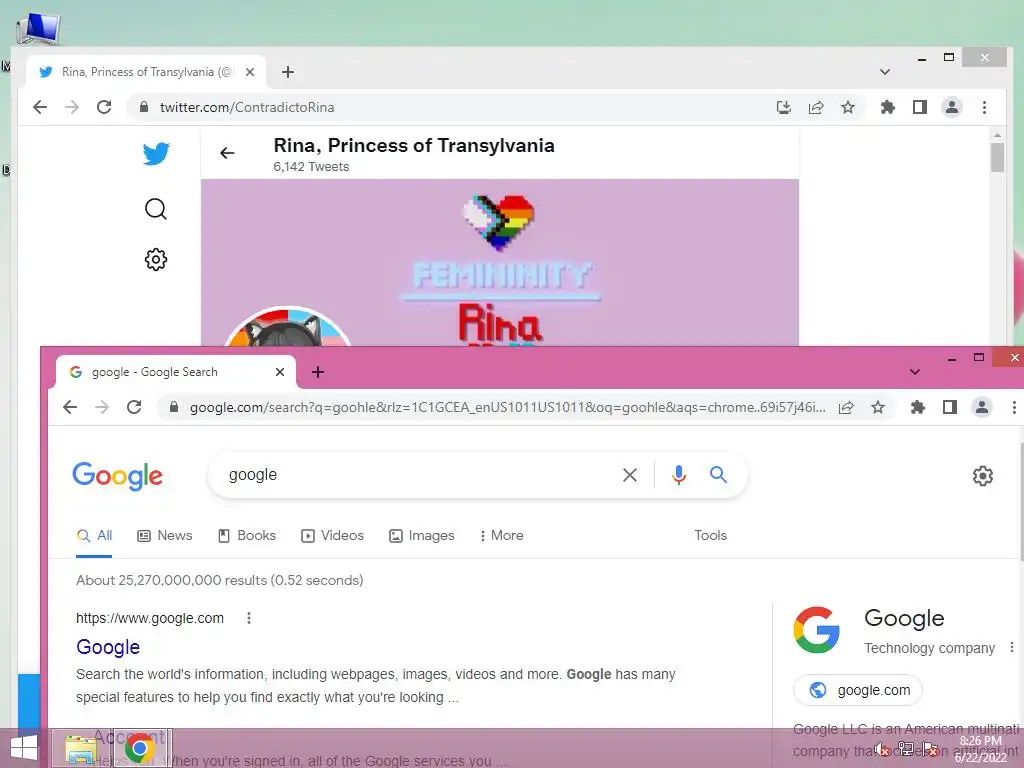This screenshot has height=768, width=1024.
Task: Click the google.com chip in knowledge panel
Action: (x=858, y=690)
